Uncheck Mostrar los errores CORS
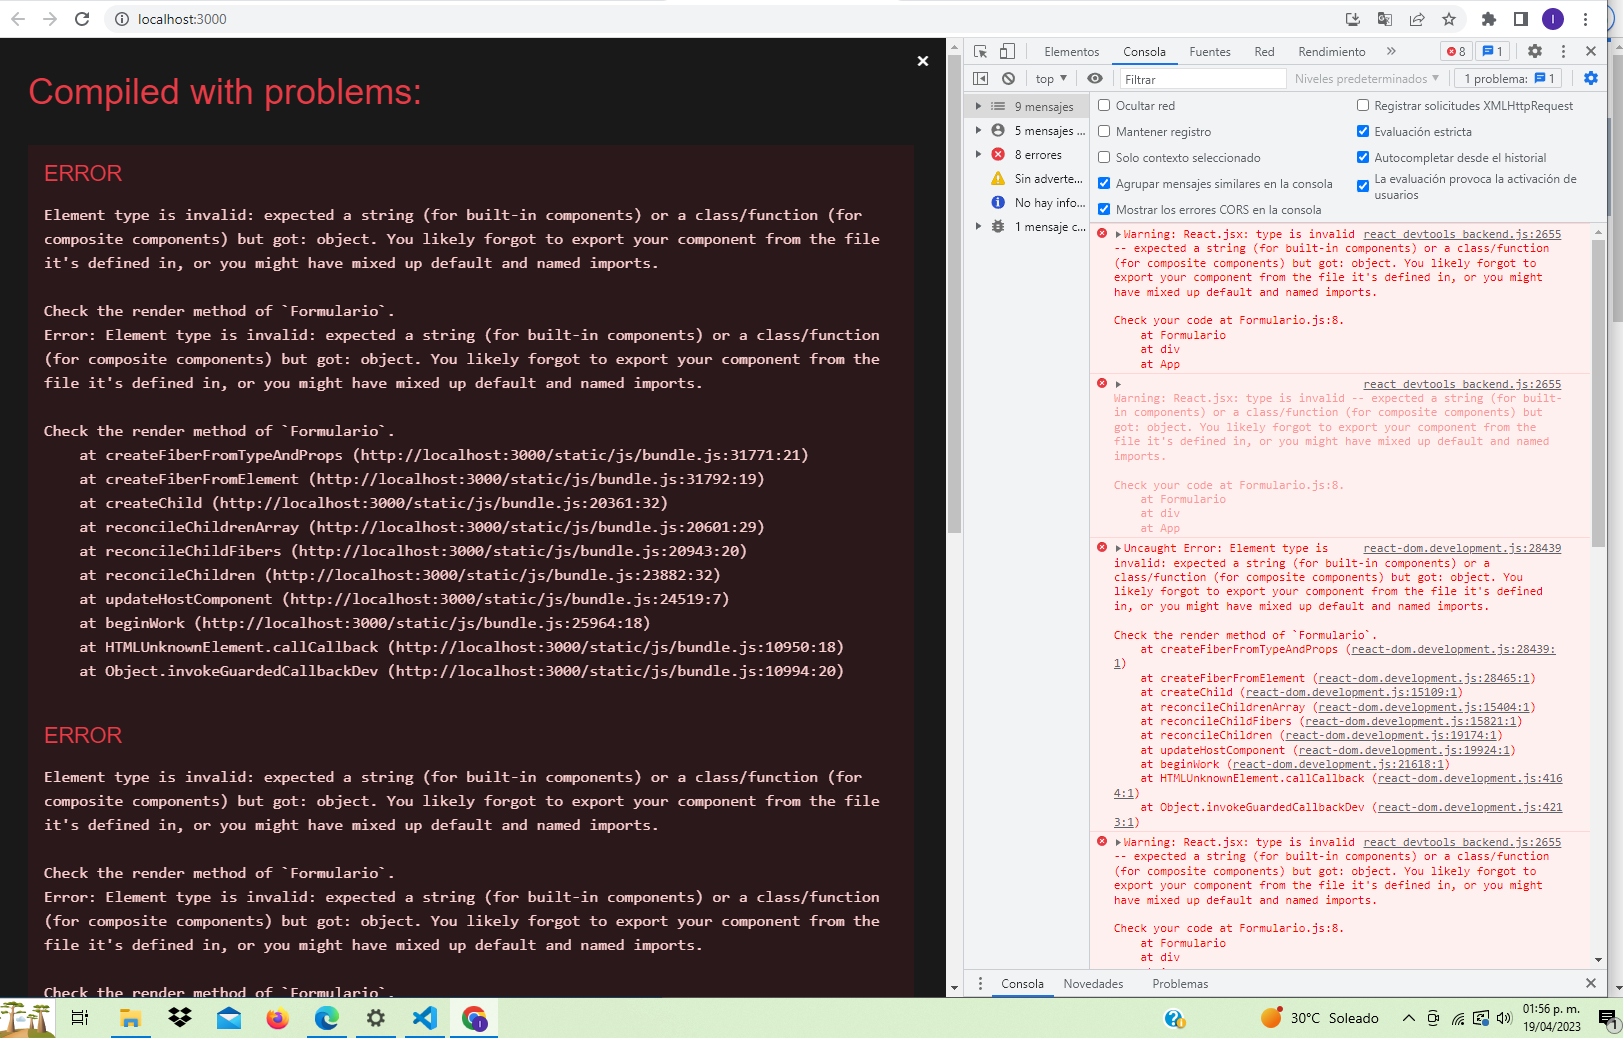 point(1104,209)
